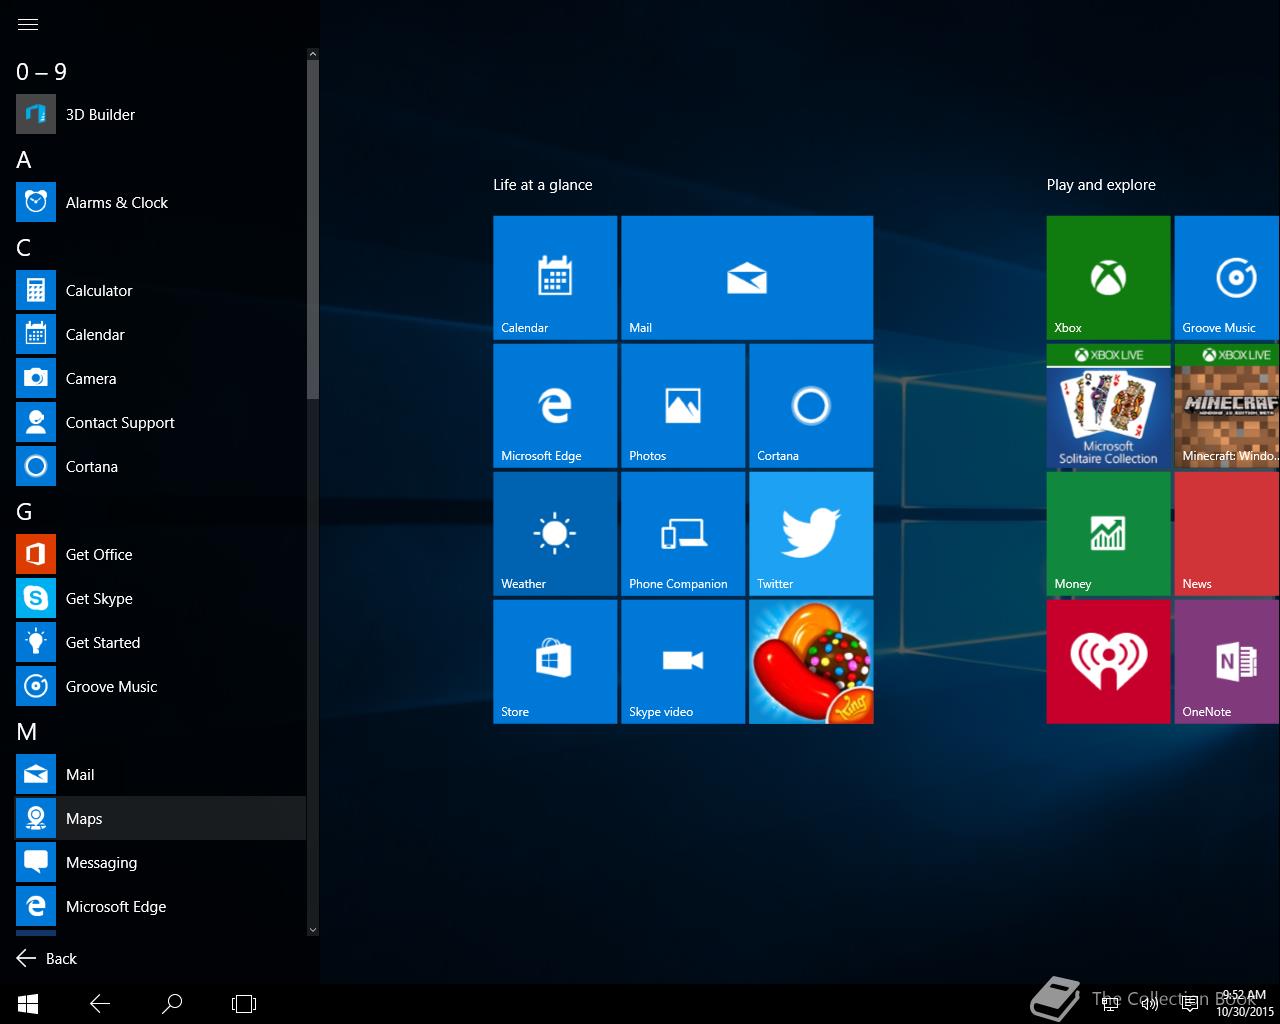The image size is (1280, 1024).
Task: Open Task View on the taskbar
Action: tap(244, 1003)
